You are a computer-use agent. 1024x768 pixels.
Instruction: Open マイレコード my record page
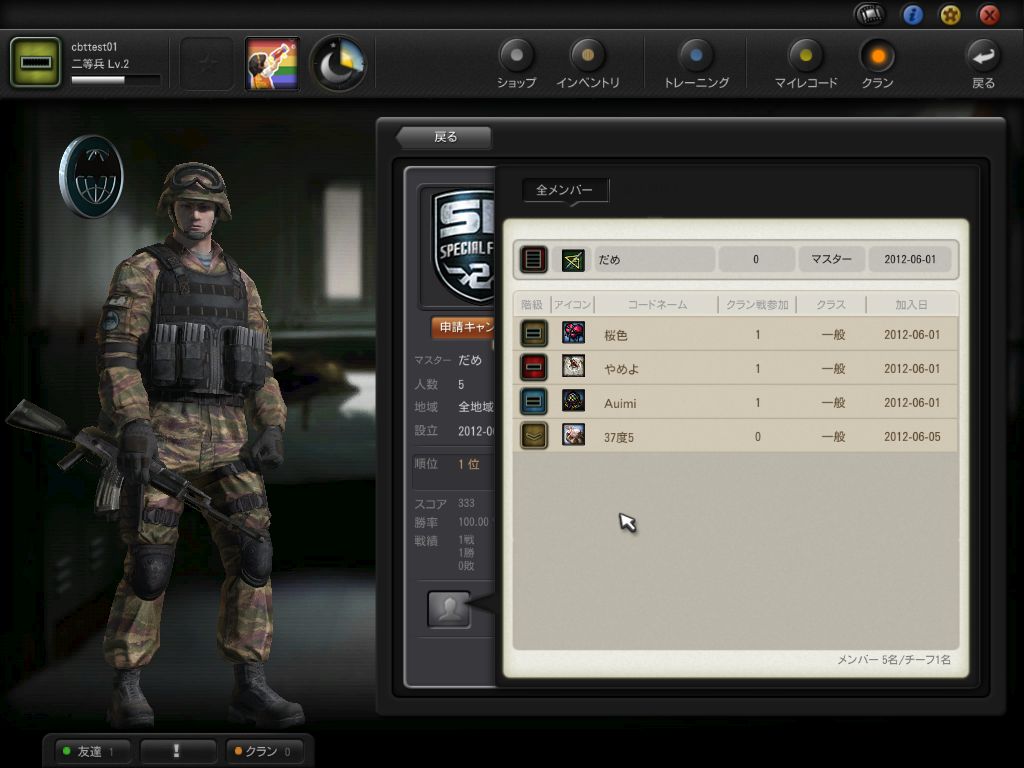pos(805,56)
